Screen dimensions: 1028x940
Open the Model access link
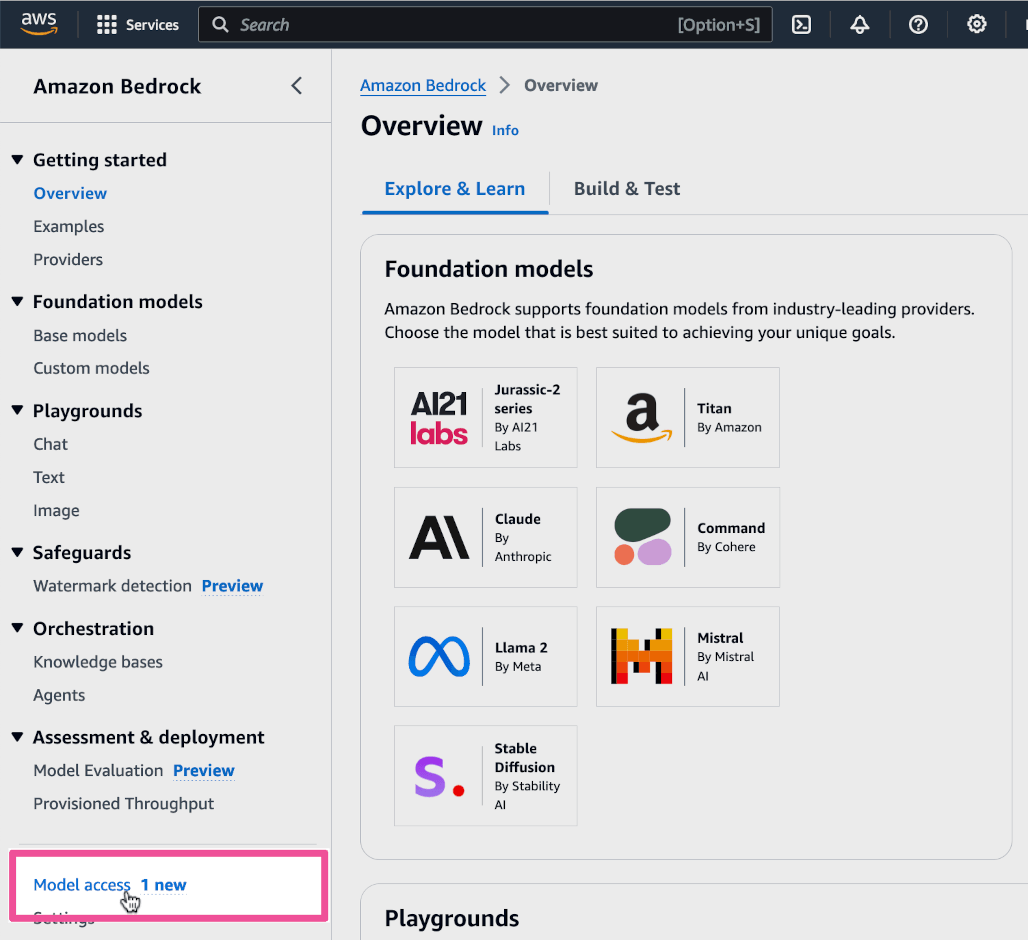[x=82, y=885]
